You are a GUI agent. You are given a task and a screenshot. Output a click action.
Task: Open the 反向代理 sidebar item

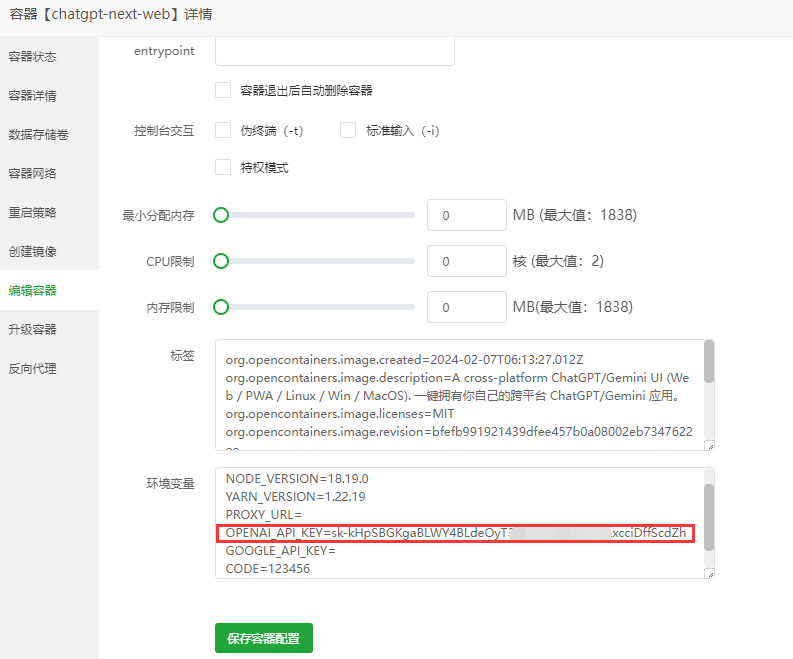(33, 368)
